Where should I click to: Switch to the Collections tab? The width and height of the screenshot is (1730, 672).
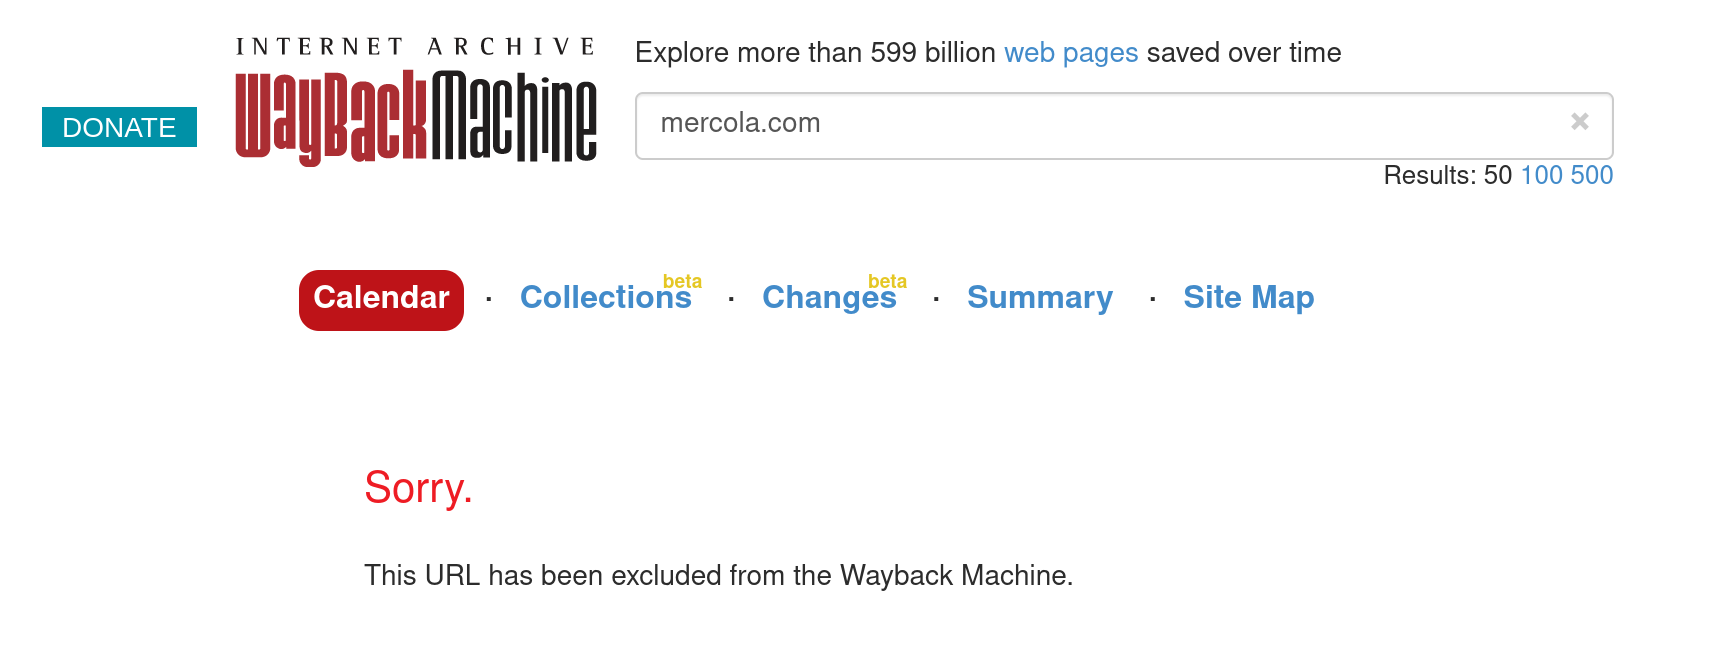pos(604,299)
